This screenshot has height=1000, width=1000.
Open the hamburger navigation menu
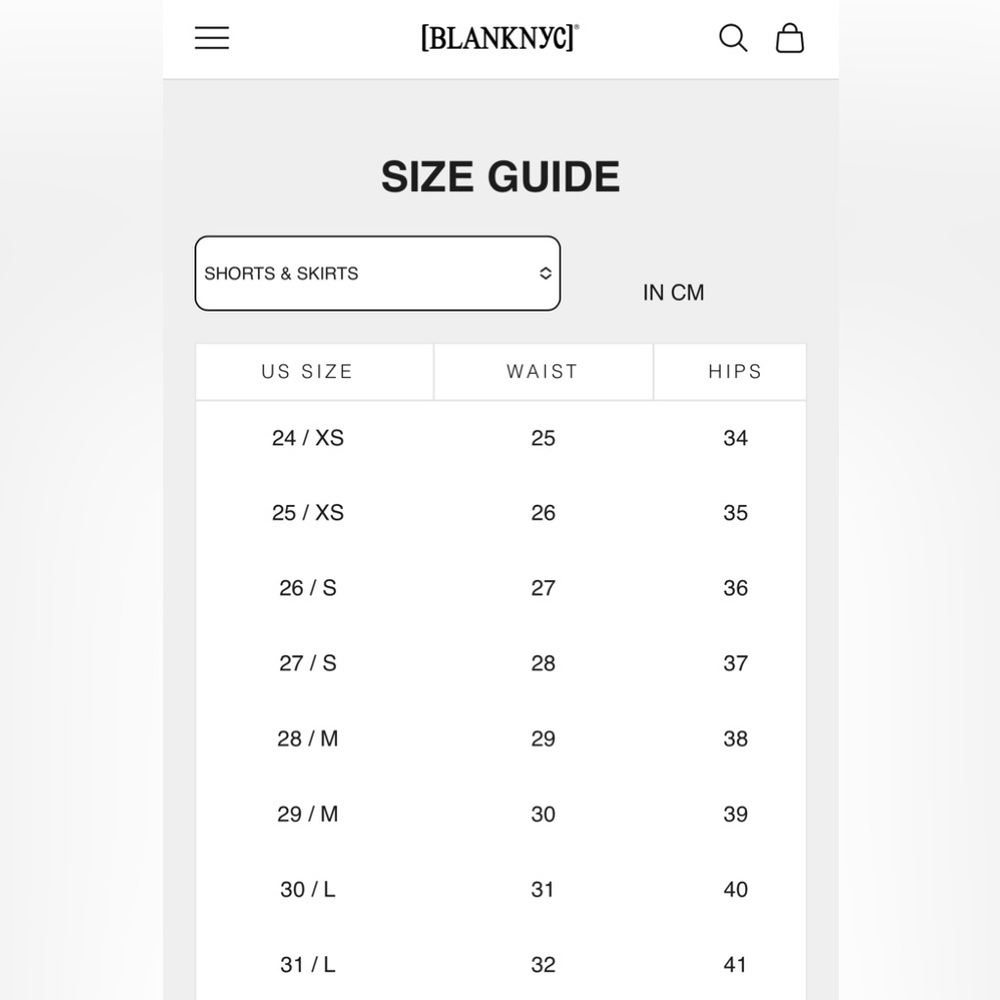click(x=212, y=38)
